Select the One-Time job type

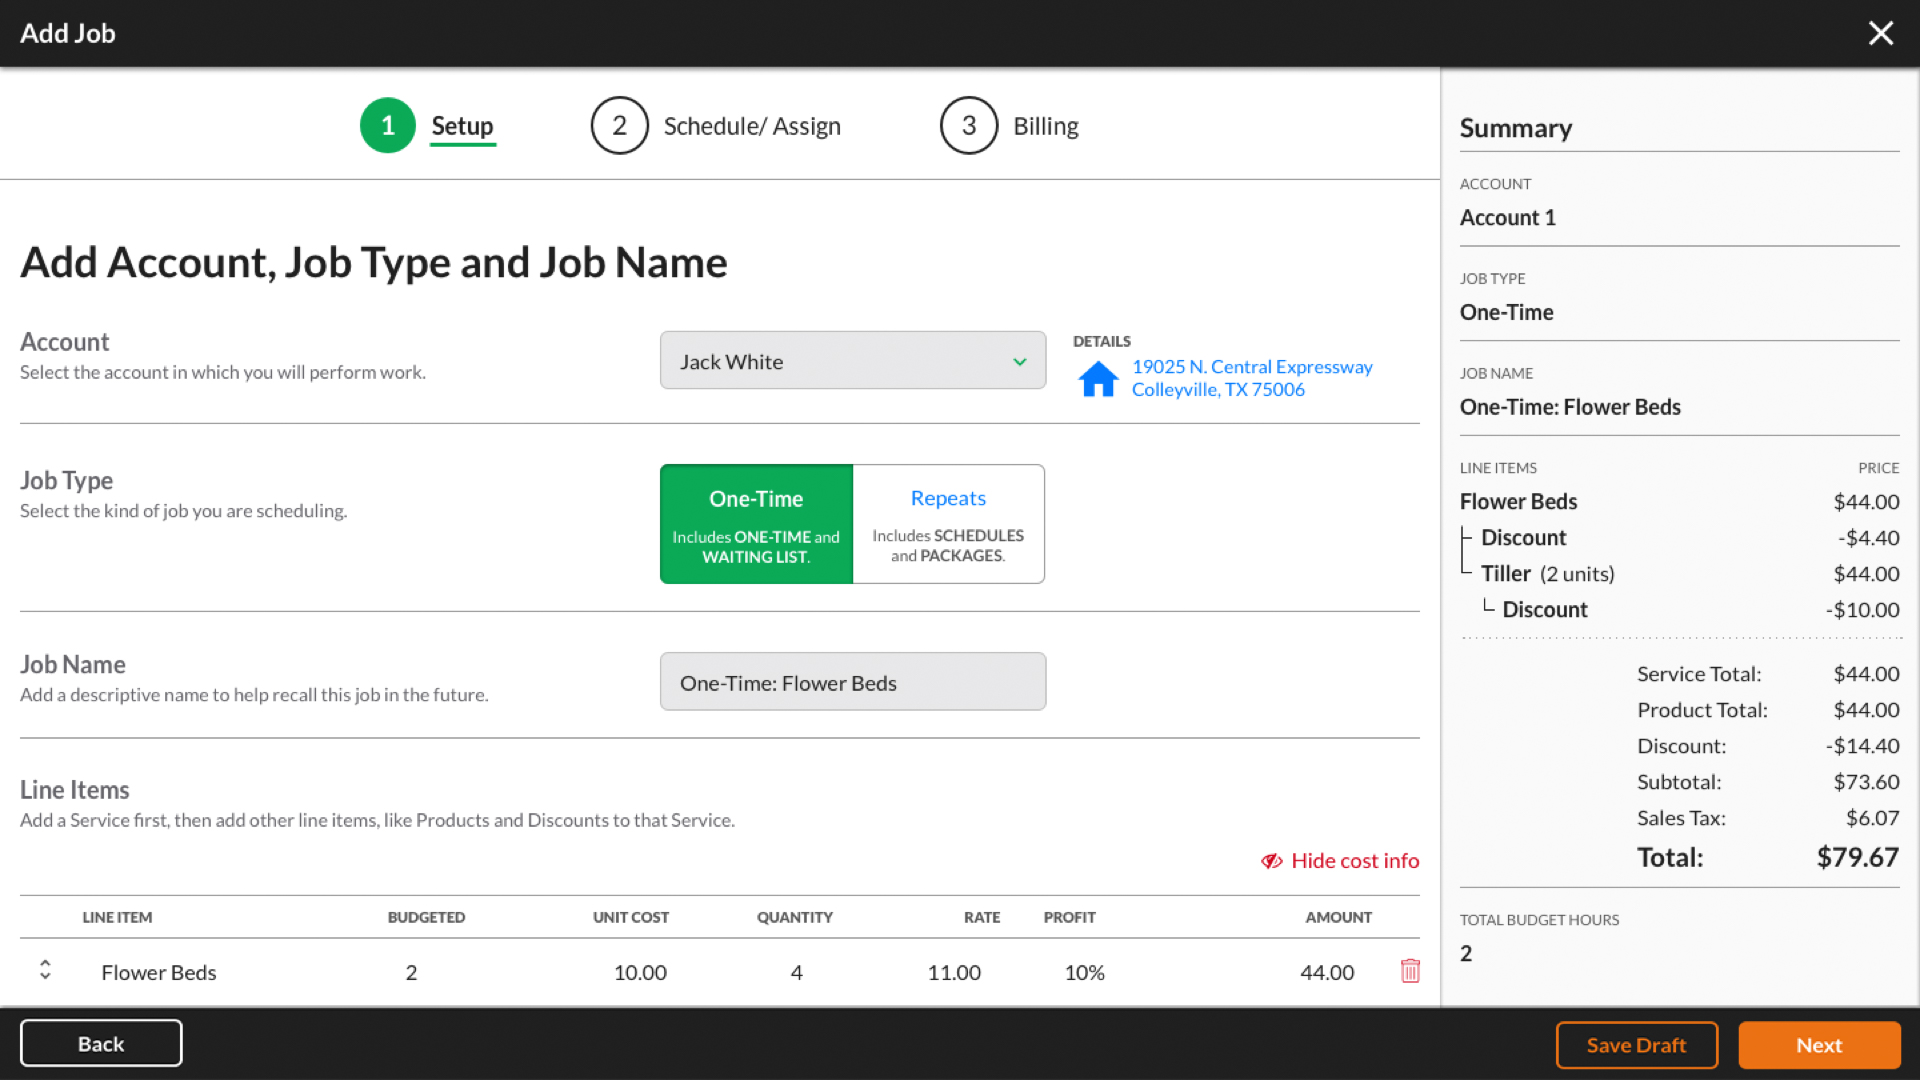[755, 523]
